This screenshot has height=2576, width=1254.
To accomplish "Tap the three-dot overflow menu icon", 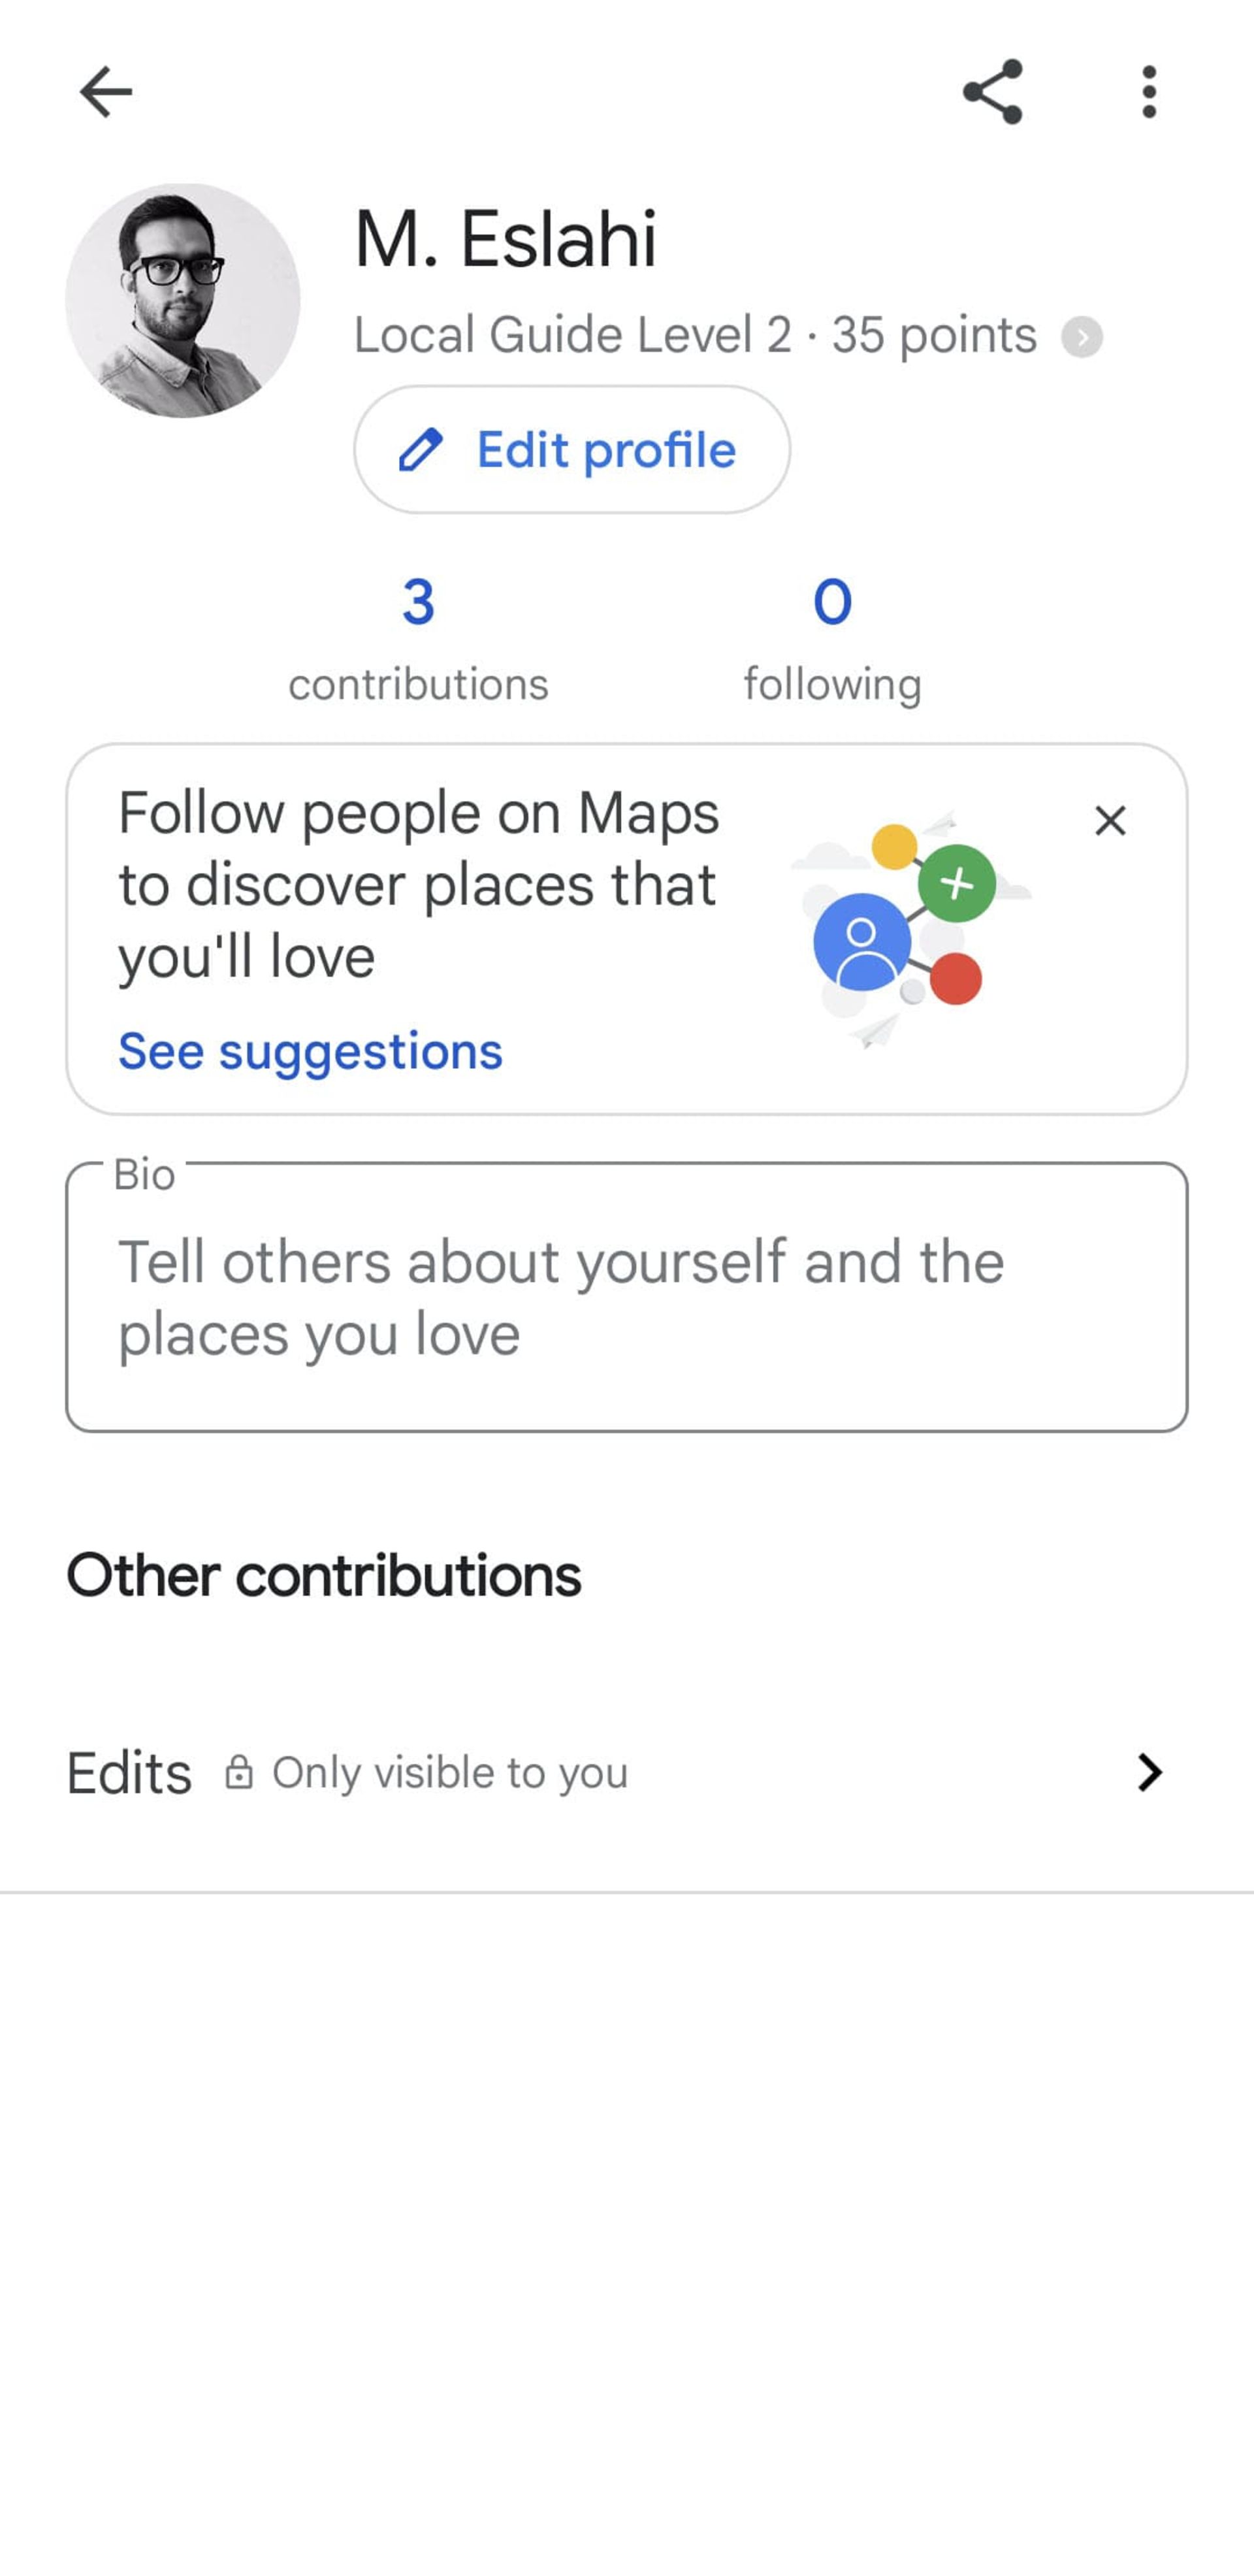I will pos(1148,90).
